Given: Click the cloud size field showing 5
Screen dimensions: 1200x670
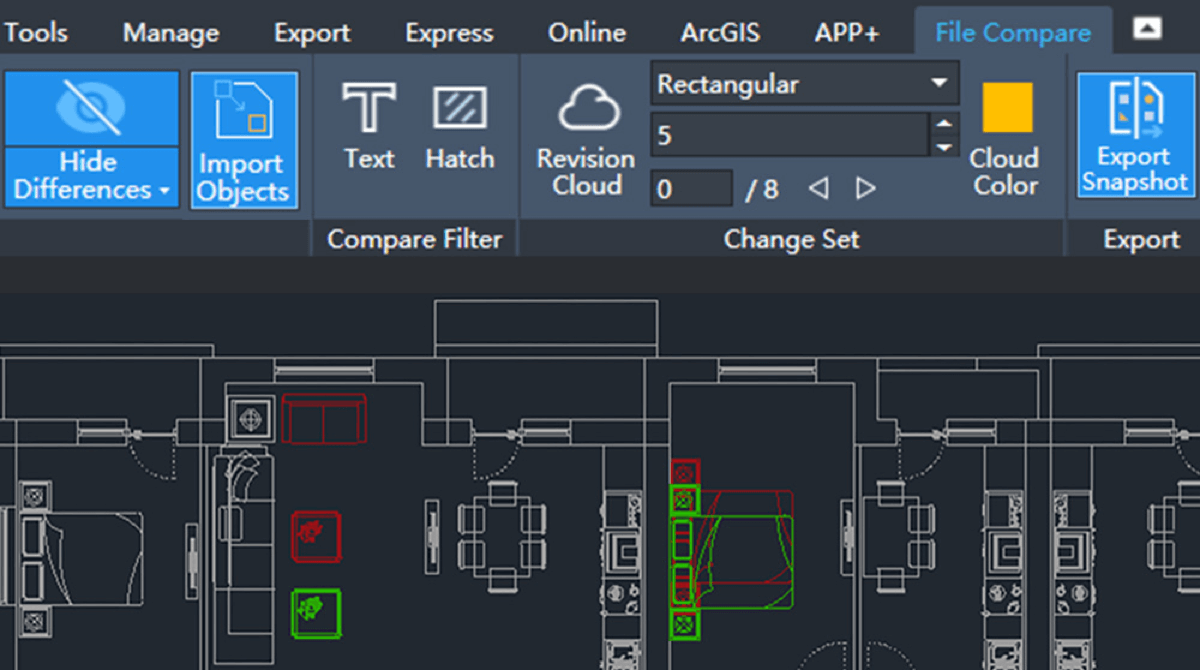Looking at the screenshot, I should (790, 135).
